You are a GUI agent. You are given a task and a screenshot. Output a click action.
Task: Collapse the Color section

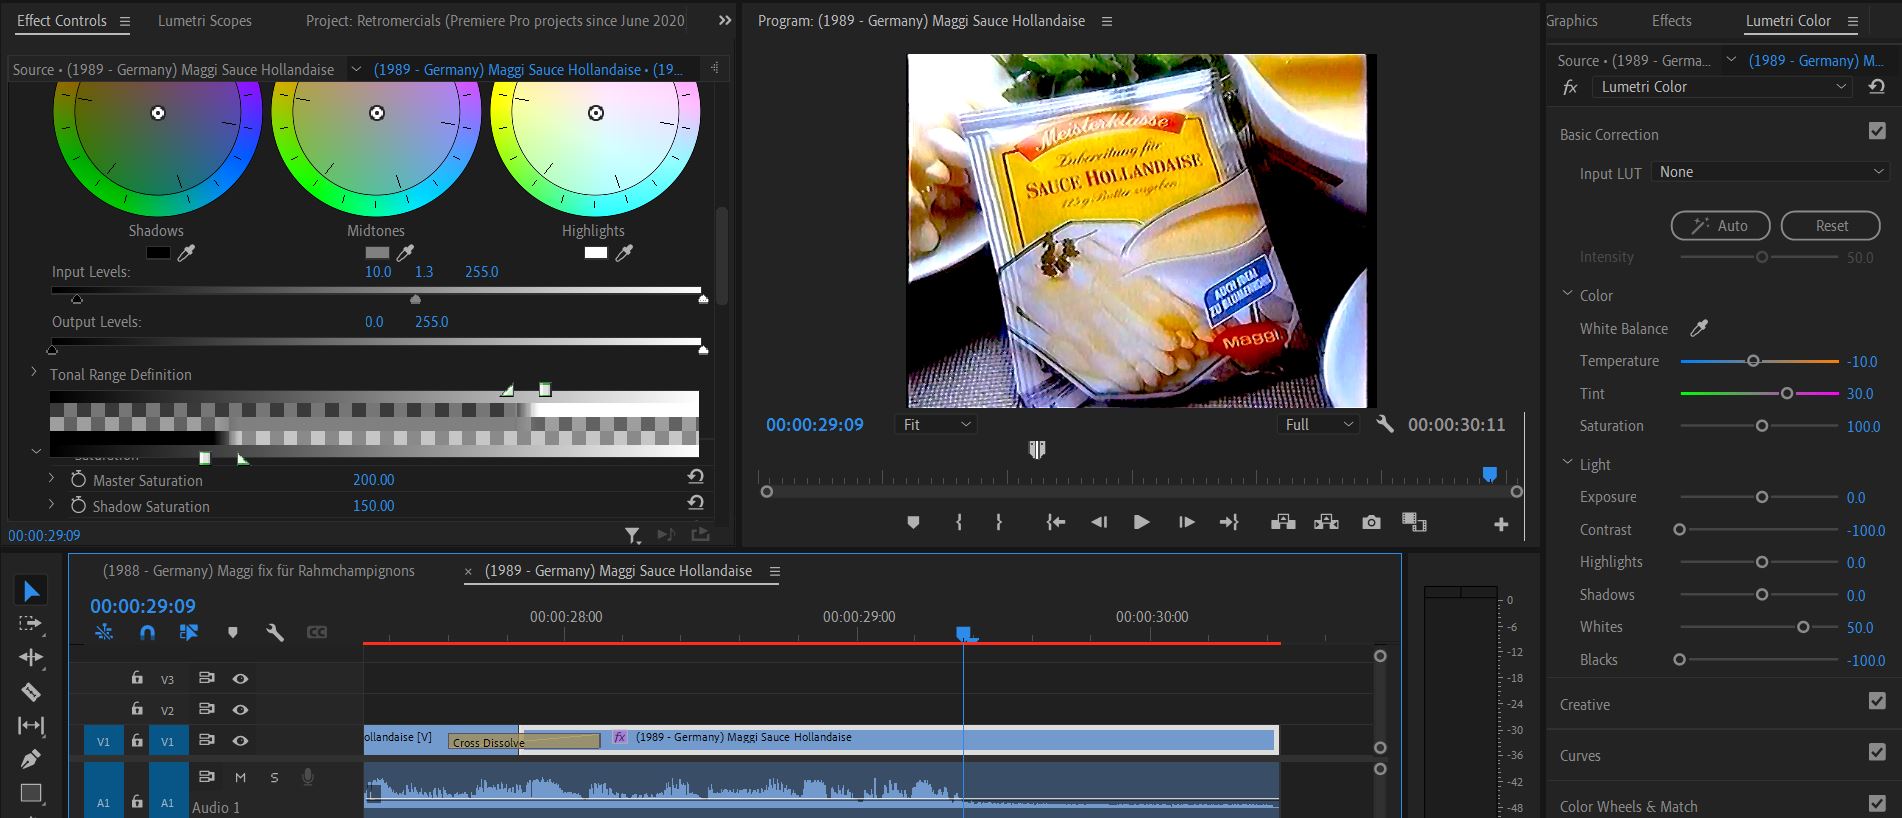click(x=1567, y=294)
